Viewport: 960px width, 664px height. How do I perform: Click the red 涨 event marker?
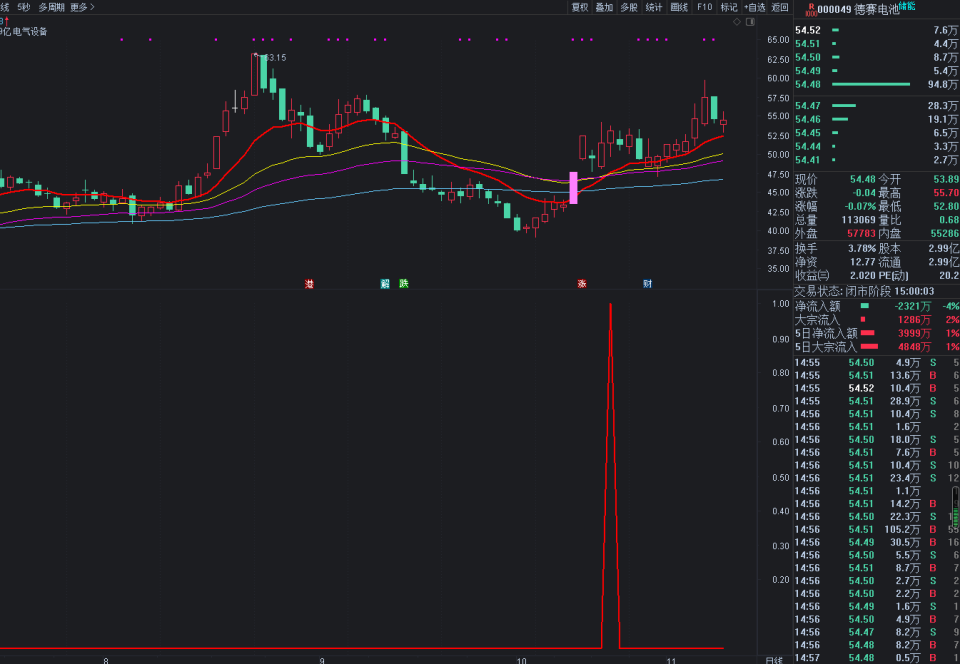pos(582,284)
